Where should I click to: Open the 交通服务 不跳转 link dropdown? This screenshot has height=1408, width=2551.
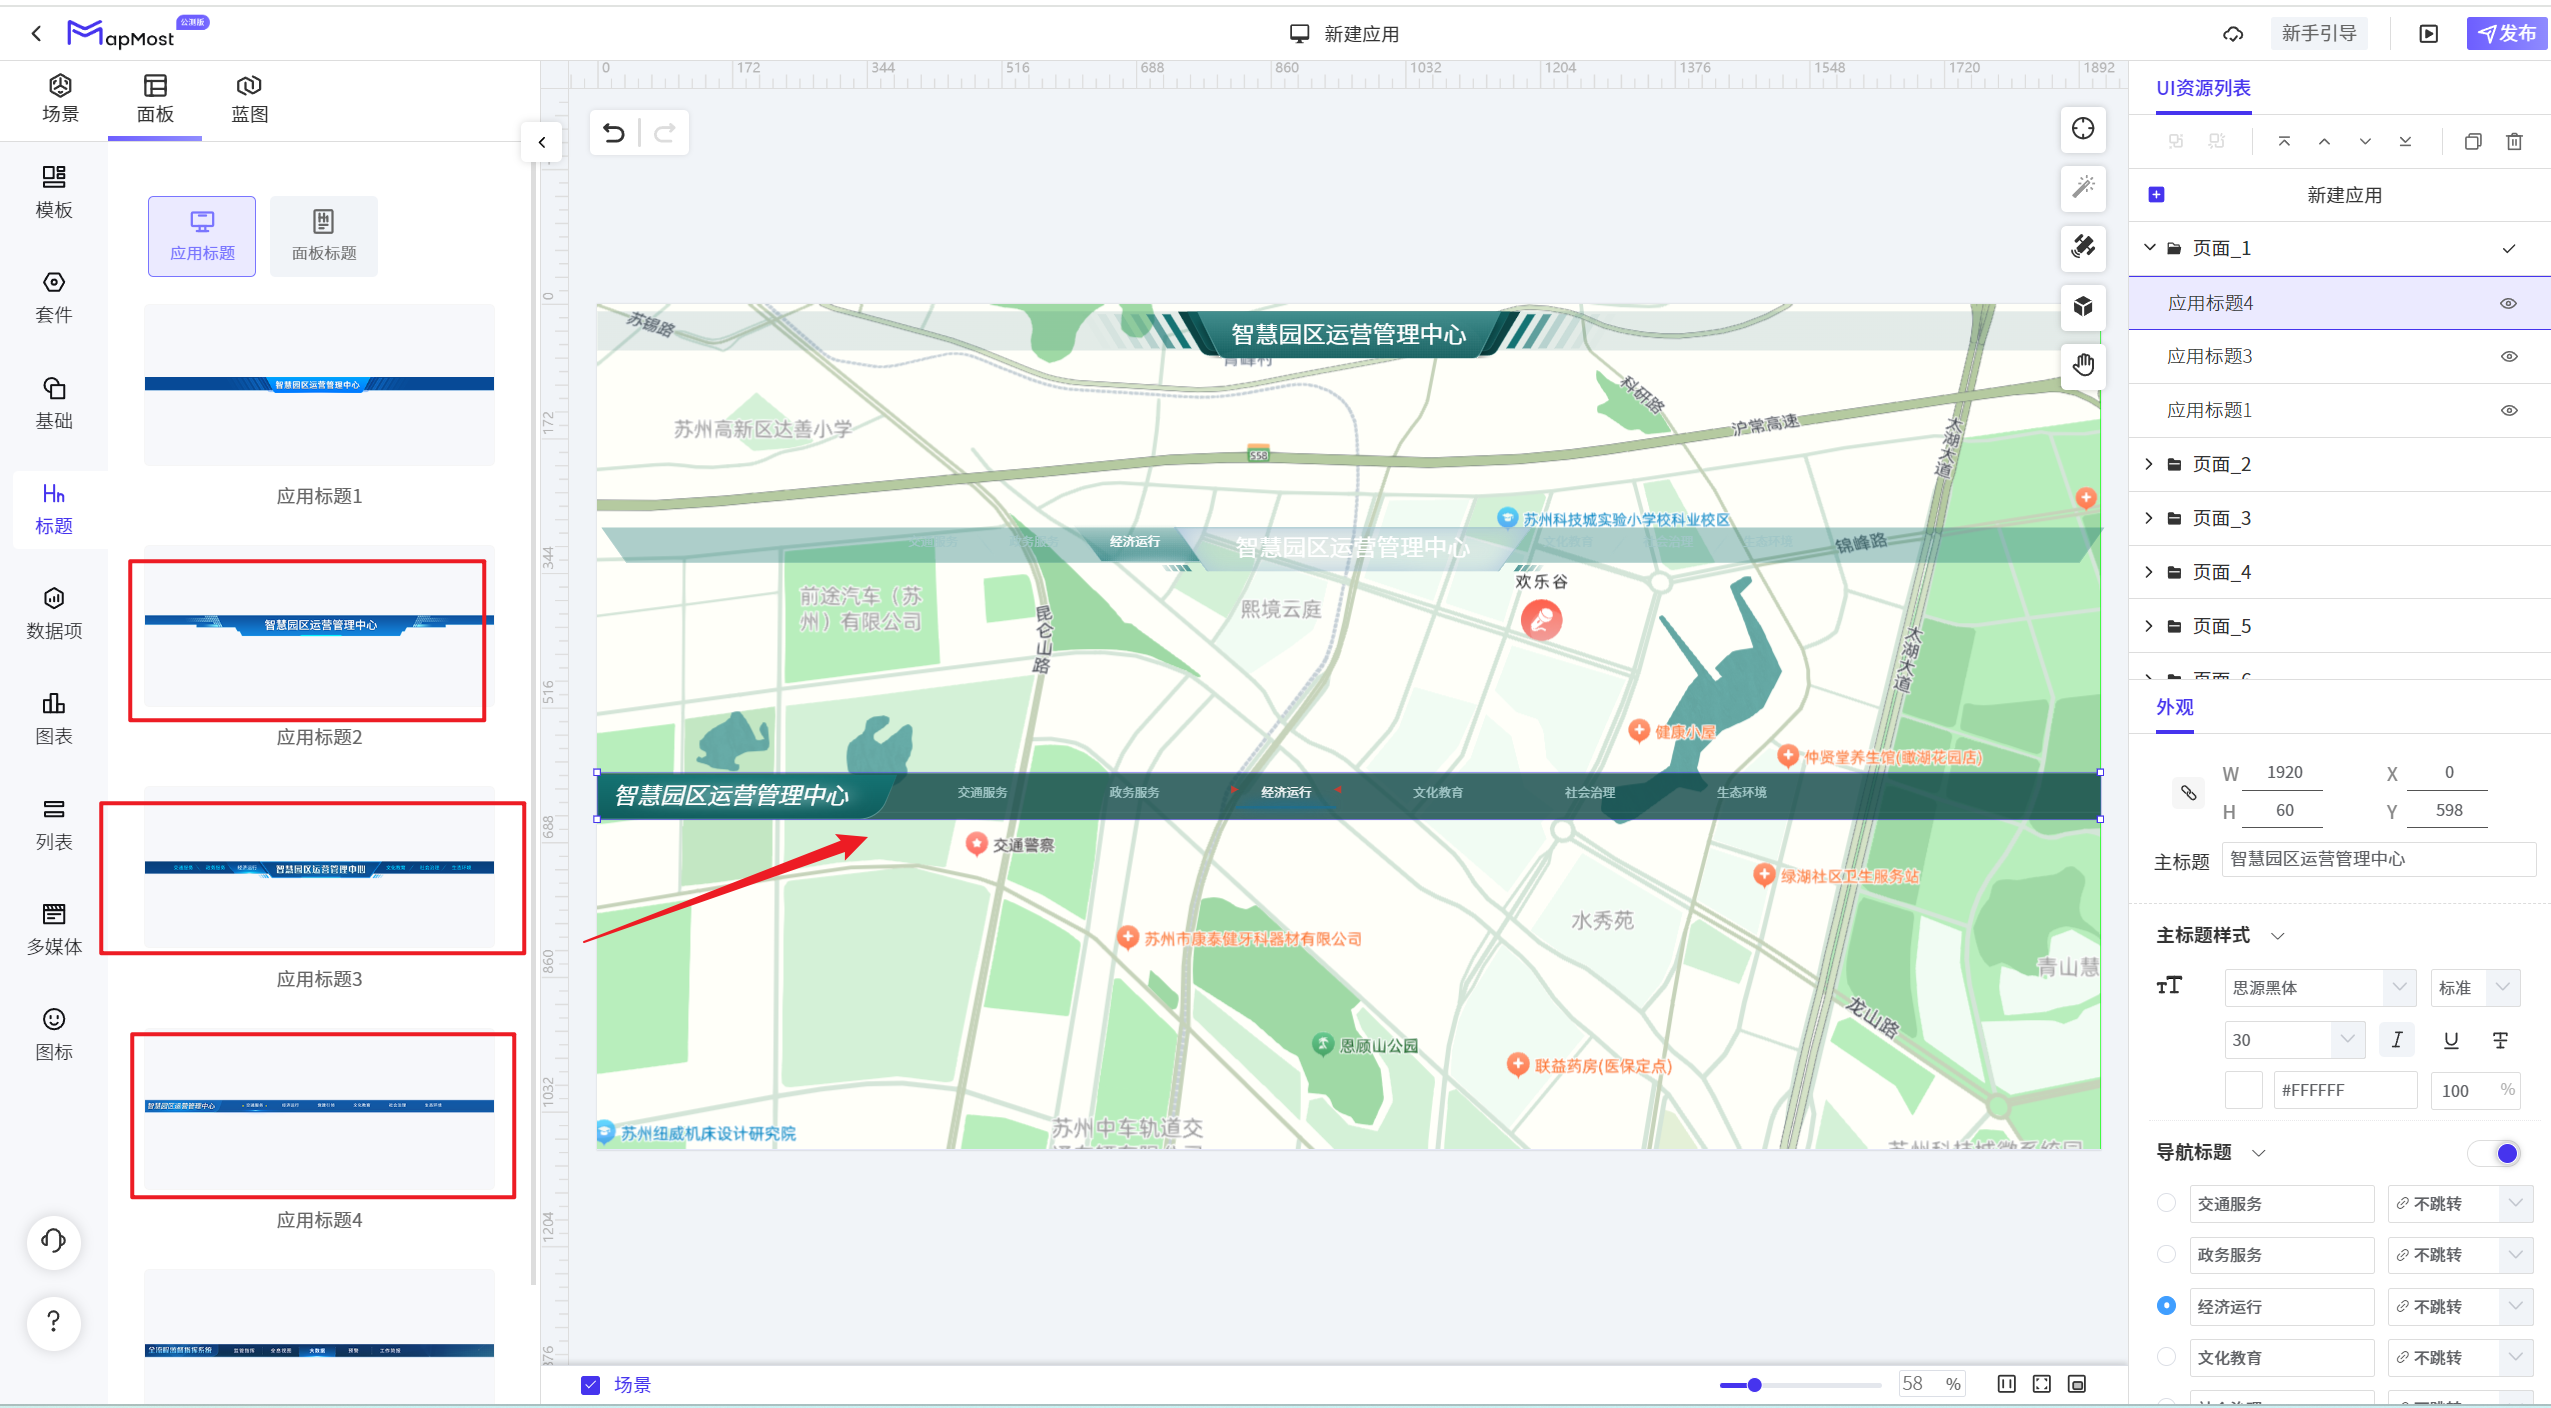pos(2460,1203)
